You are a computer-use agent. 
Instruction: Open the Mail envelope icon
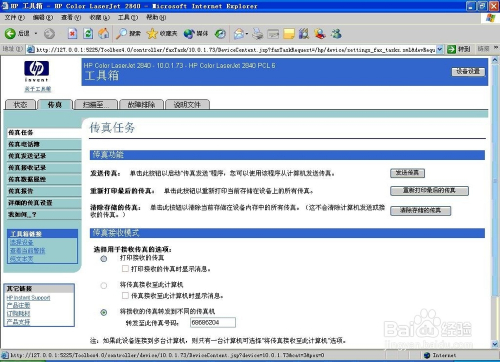pyautogui.click(x=239, y=34)
